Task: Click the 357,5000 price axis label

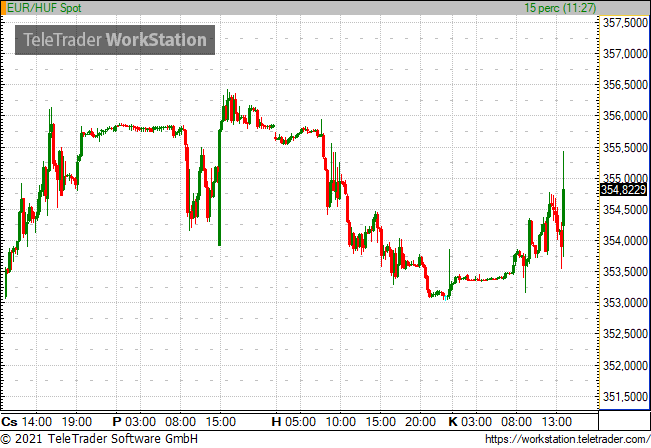Action: click(625, 22)
